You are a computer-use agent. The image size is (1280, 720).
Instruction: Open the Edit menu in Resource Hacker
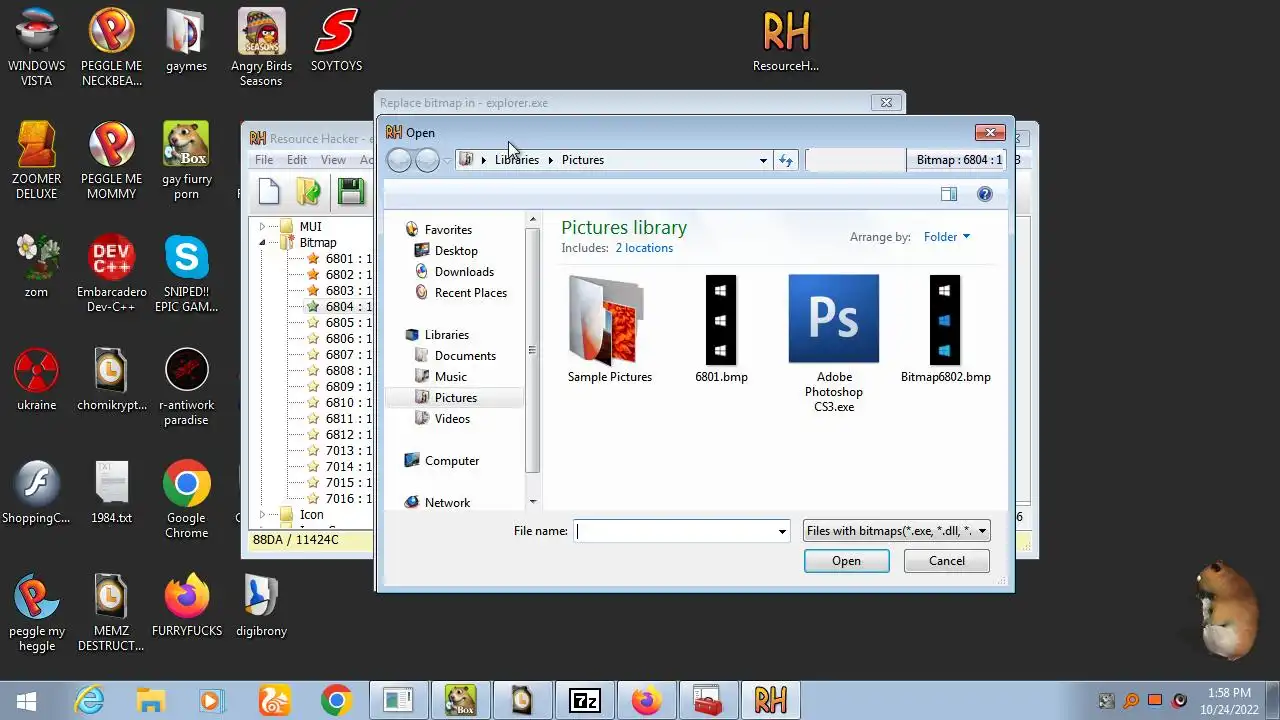(297, 160)
